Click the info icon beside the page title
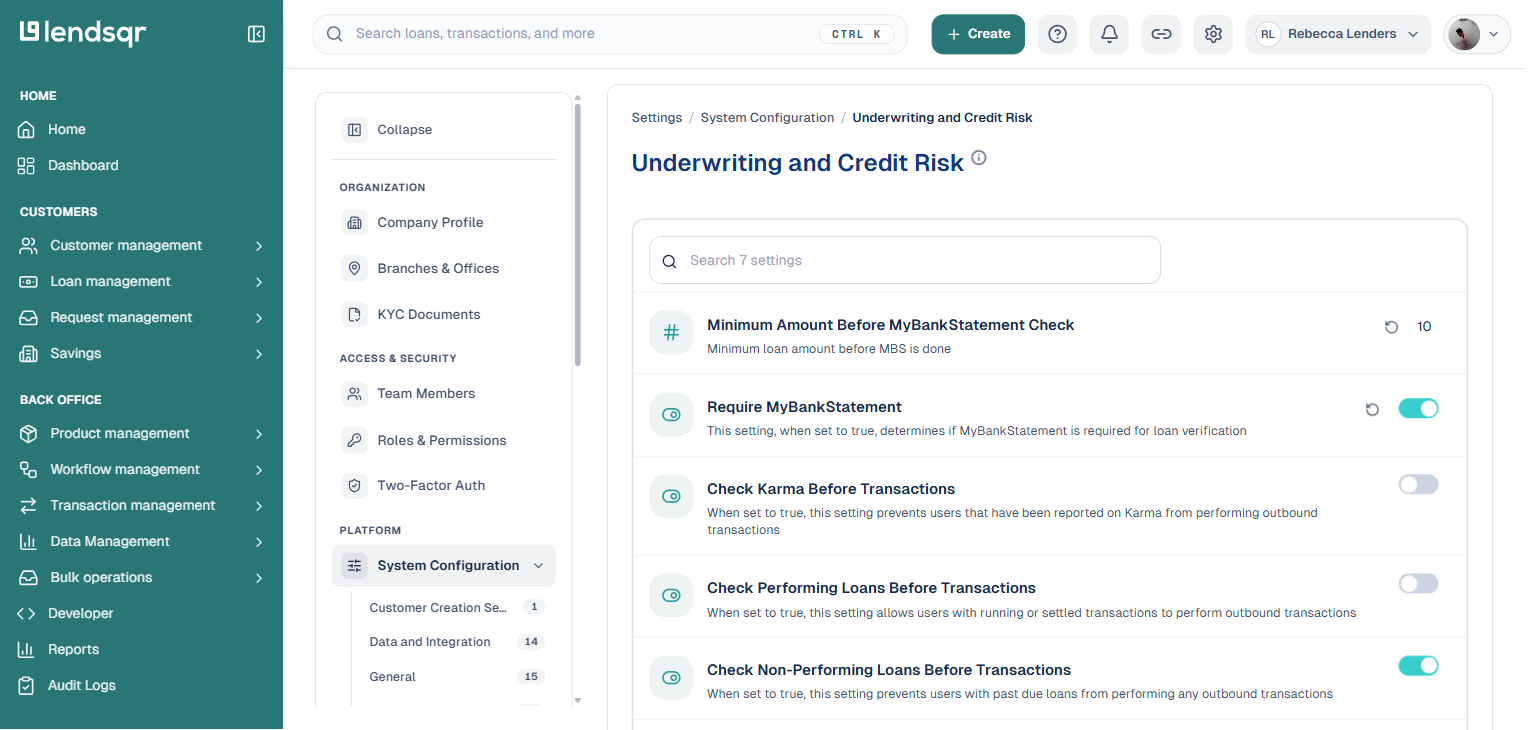Image resolution: width=1535 pixels, height=730 pixels. click(979, 158)
